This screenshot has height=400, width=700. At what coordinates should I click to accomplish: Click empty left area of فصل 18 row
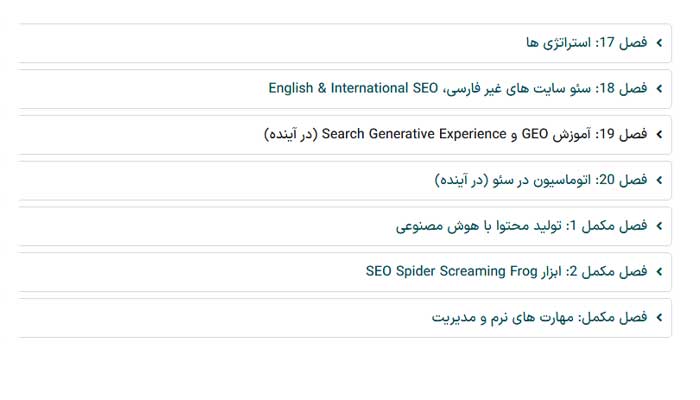click(130, 89)
